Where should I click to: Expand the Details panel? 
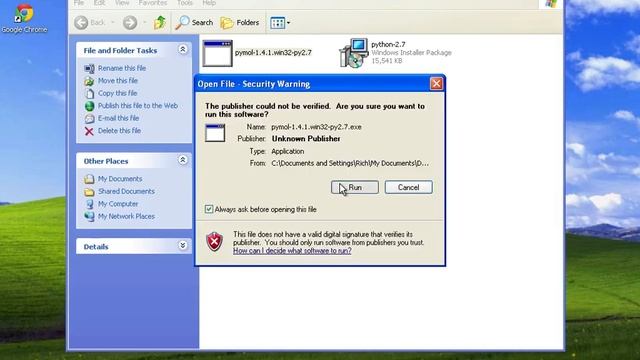182,245
